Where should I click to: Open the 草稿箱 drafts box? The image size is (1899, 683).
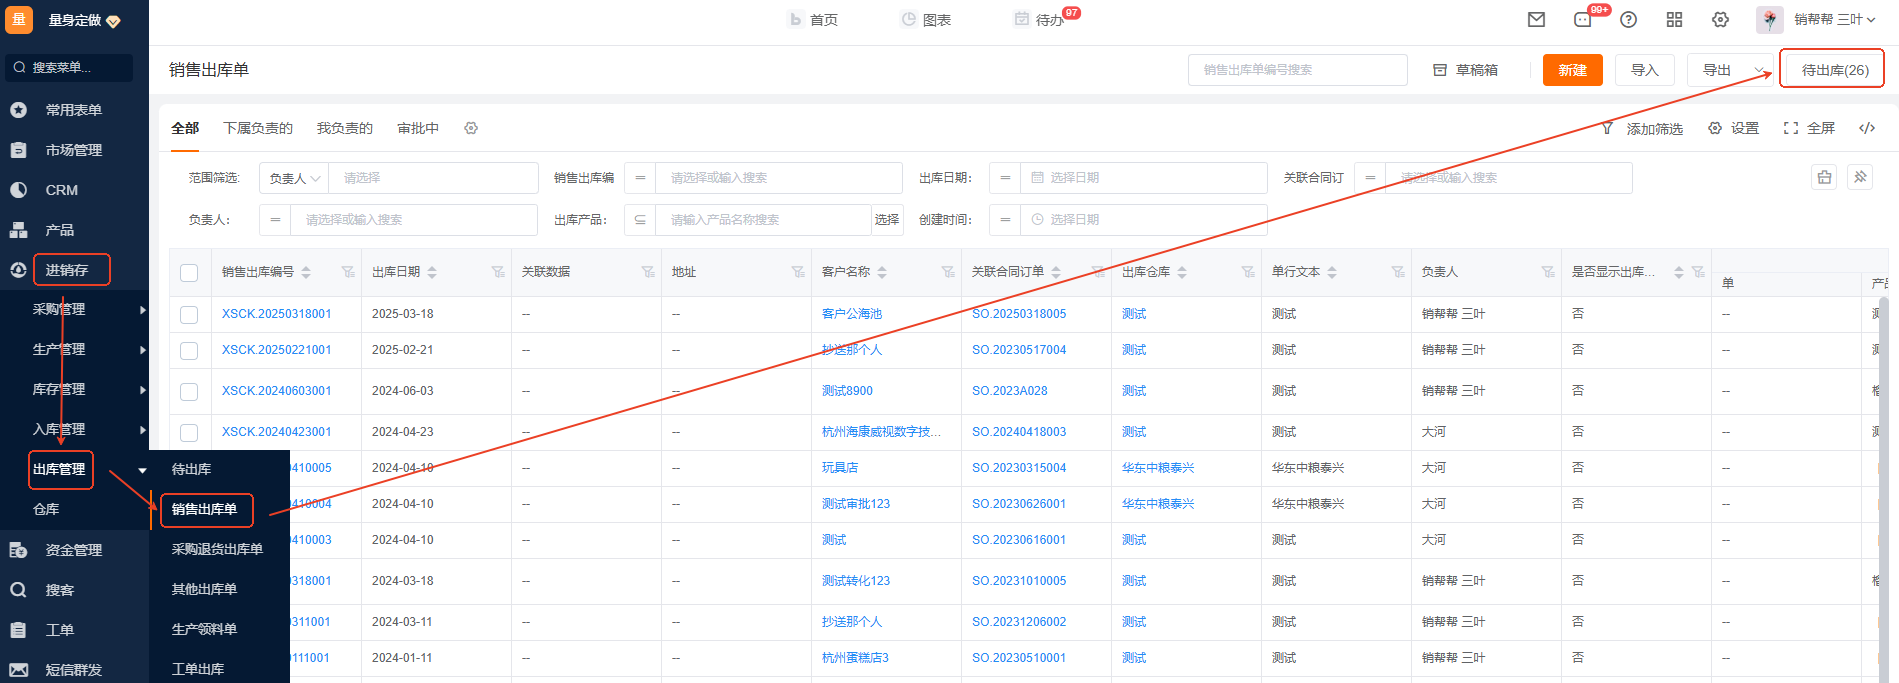(1466, 70)
